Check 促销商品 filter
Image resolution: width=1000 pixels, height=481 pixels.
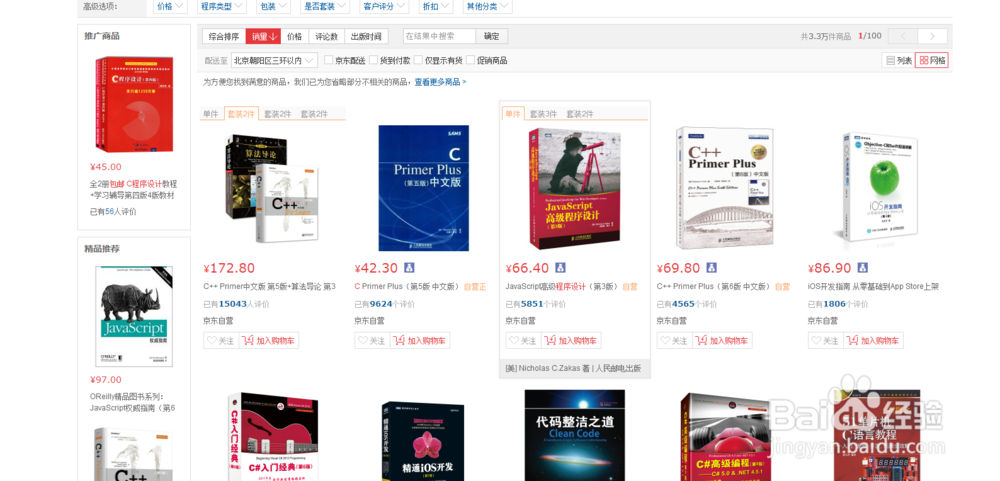(x=471, y=61)
